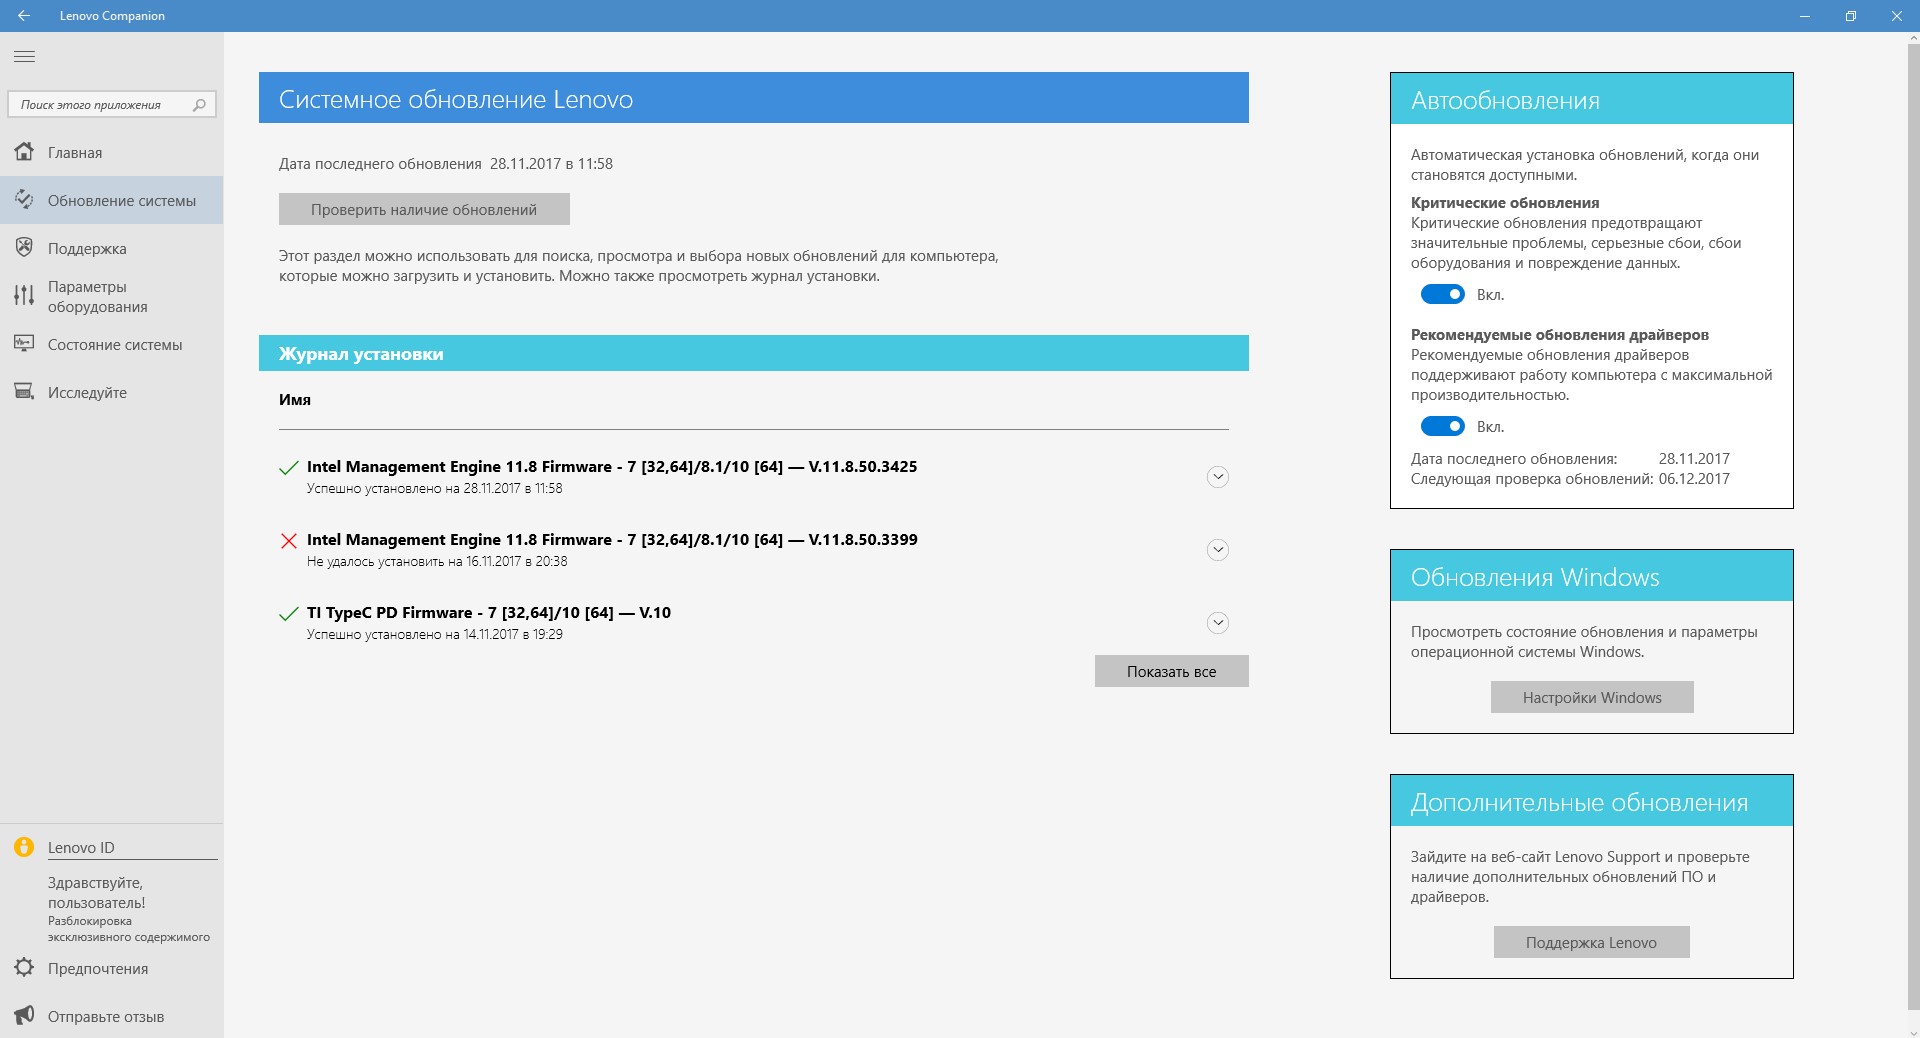Click the Параметры оборудования sliders icon

click(24, 296)
